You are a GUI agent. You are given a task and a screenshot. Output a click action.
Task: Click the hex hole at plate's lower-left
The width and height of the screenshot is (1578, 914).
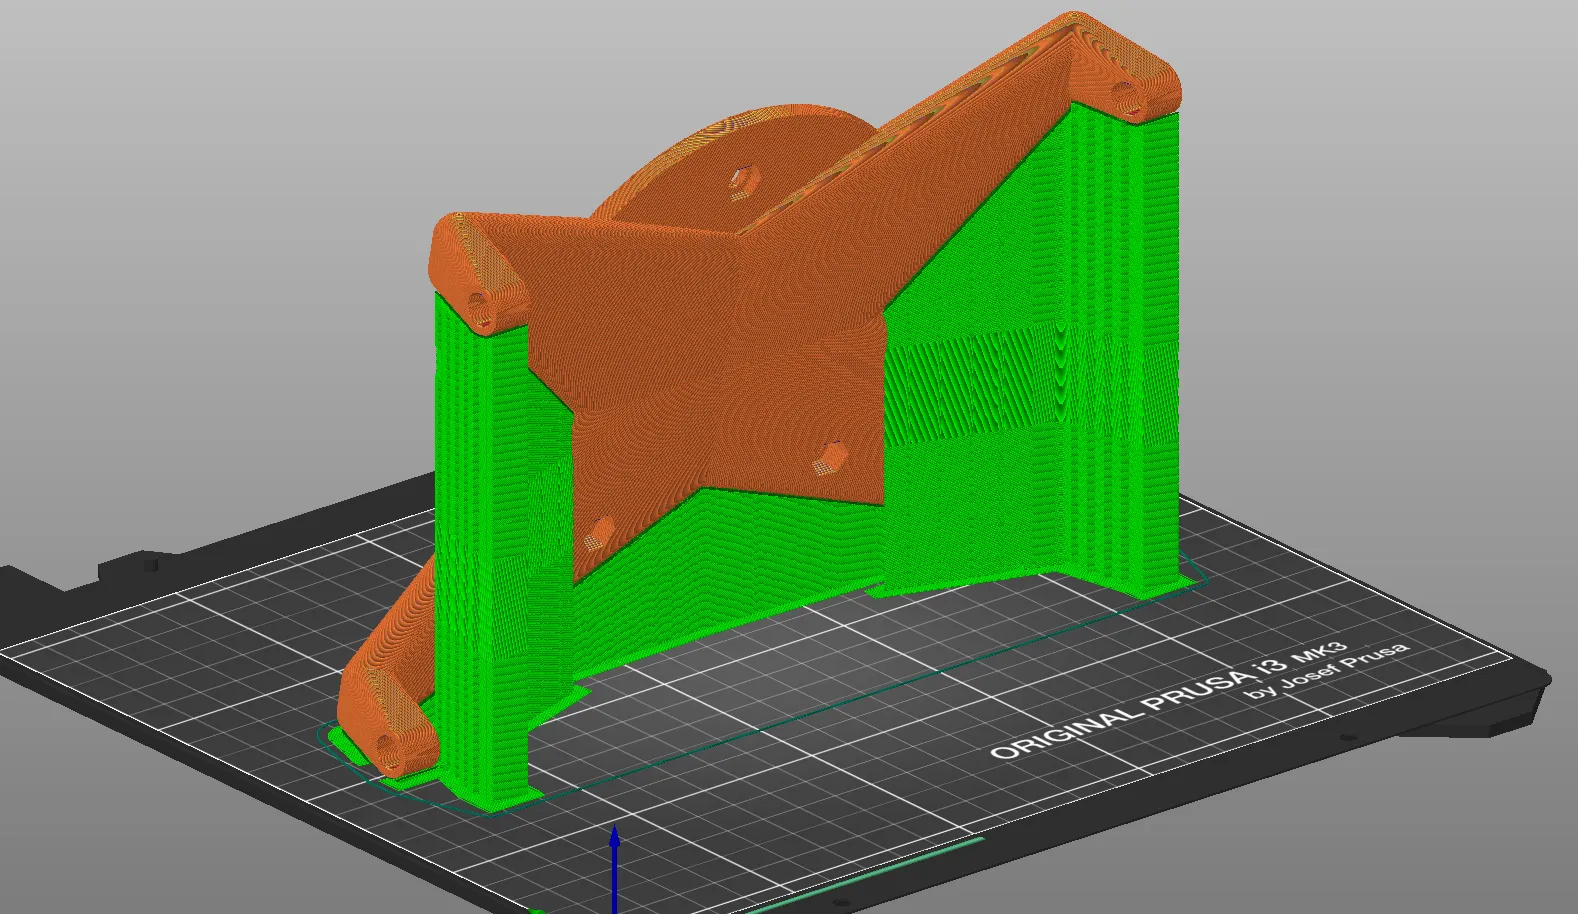click(600, 533)
